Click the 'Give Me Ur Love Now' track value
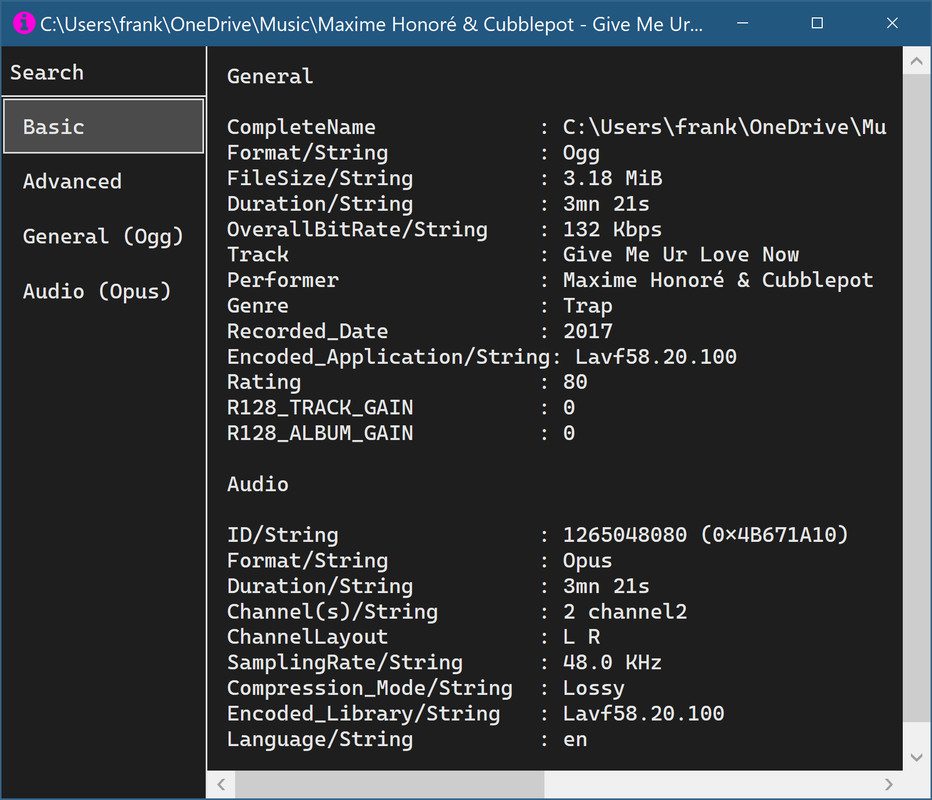932x800 pixels. point(681,254)
